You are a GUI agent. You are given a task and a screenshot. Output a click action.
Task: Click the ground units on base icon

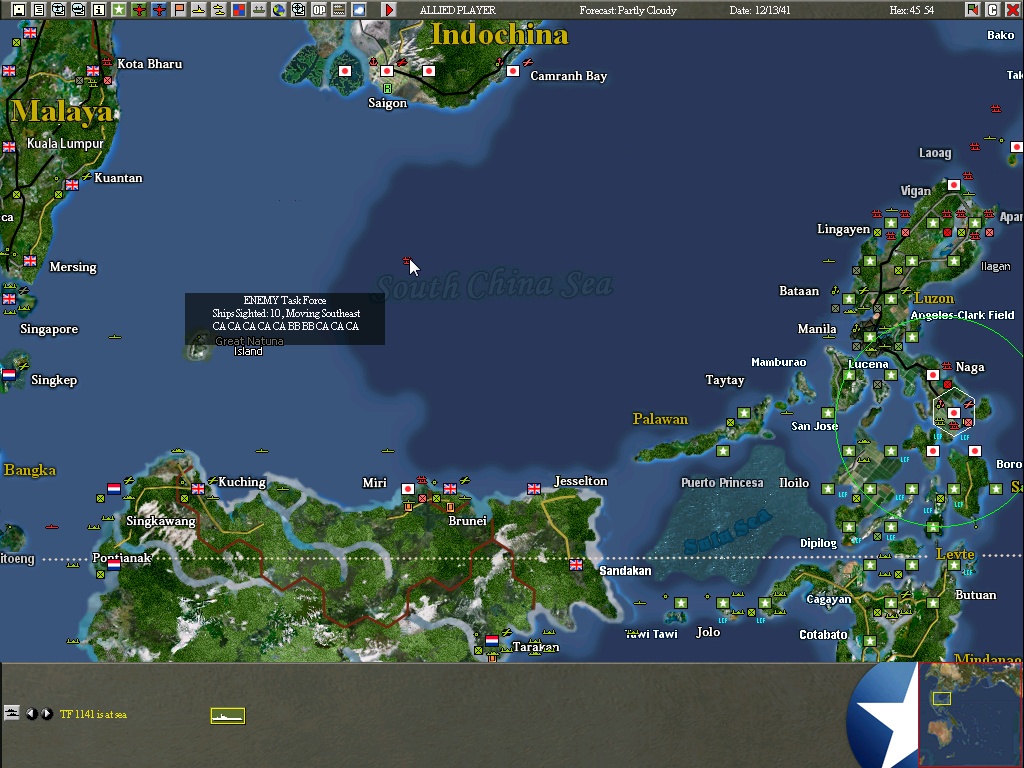click(259, 10)
